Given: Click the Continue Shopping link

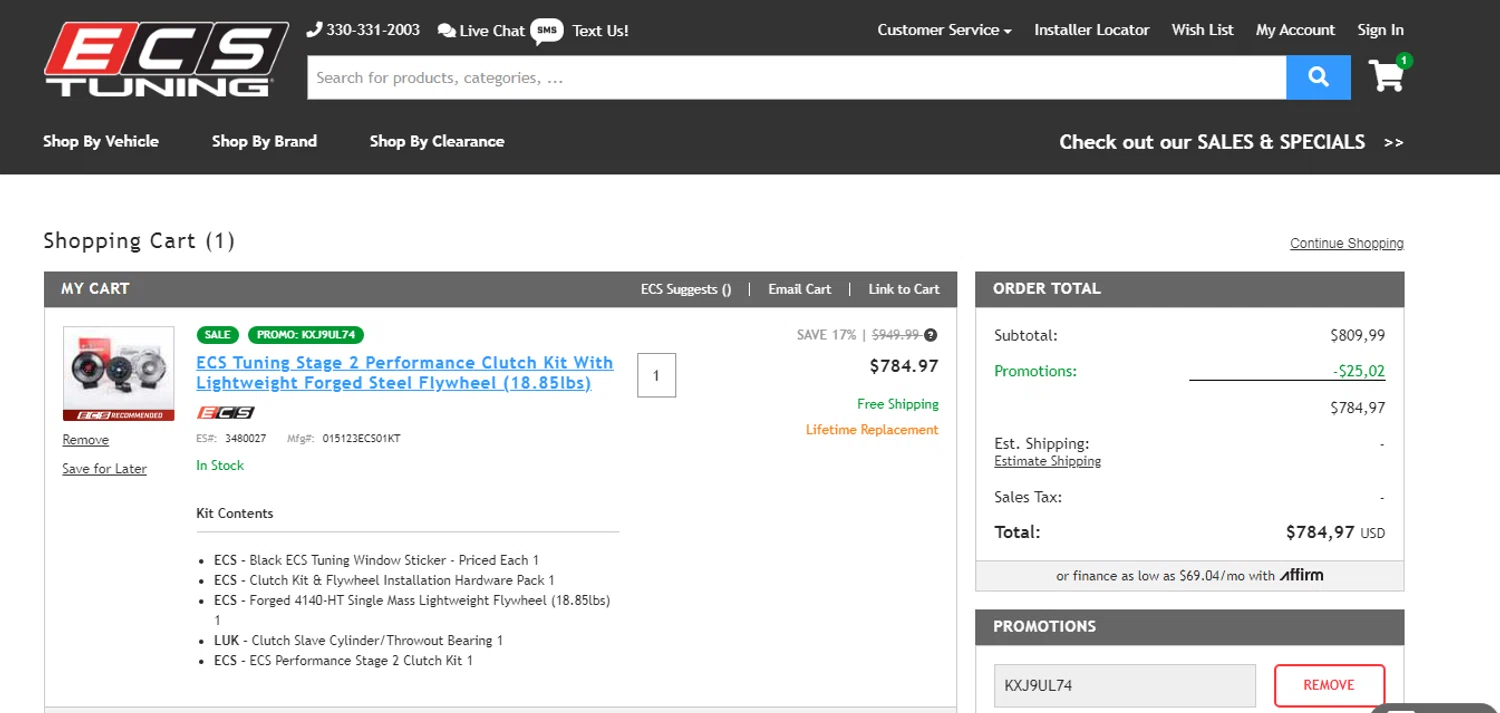Looking at the screenshot, I should (x=1346, y=243).
